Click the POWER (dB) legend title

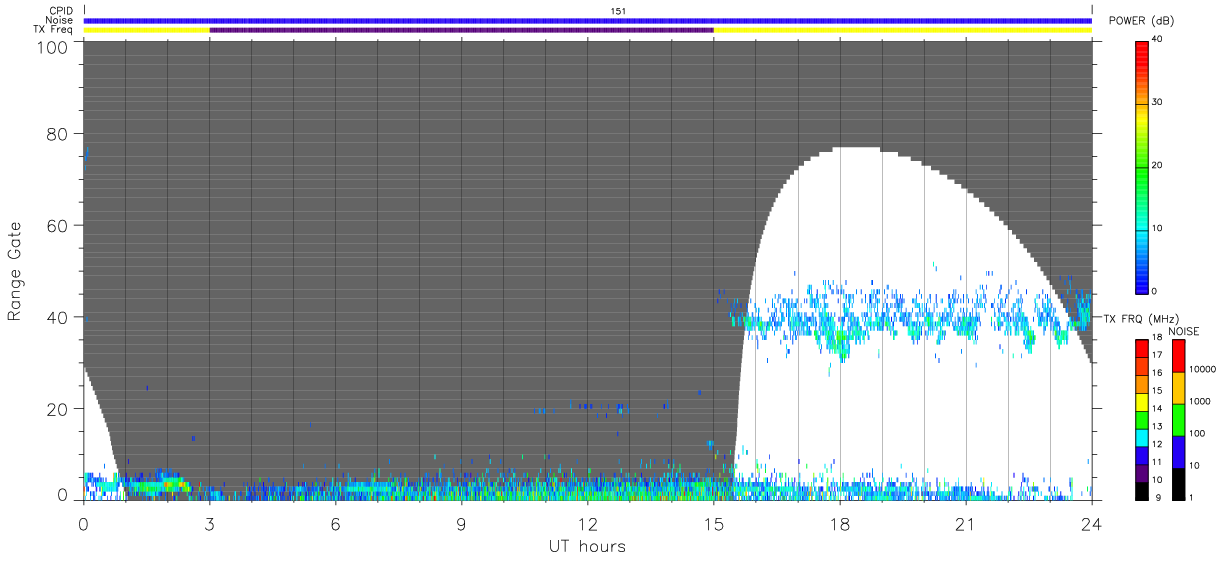(1142, 21)
